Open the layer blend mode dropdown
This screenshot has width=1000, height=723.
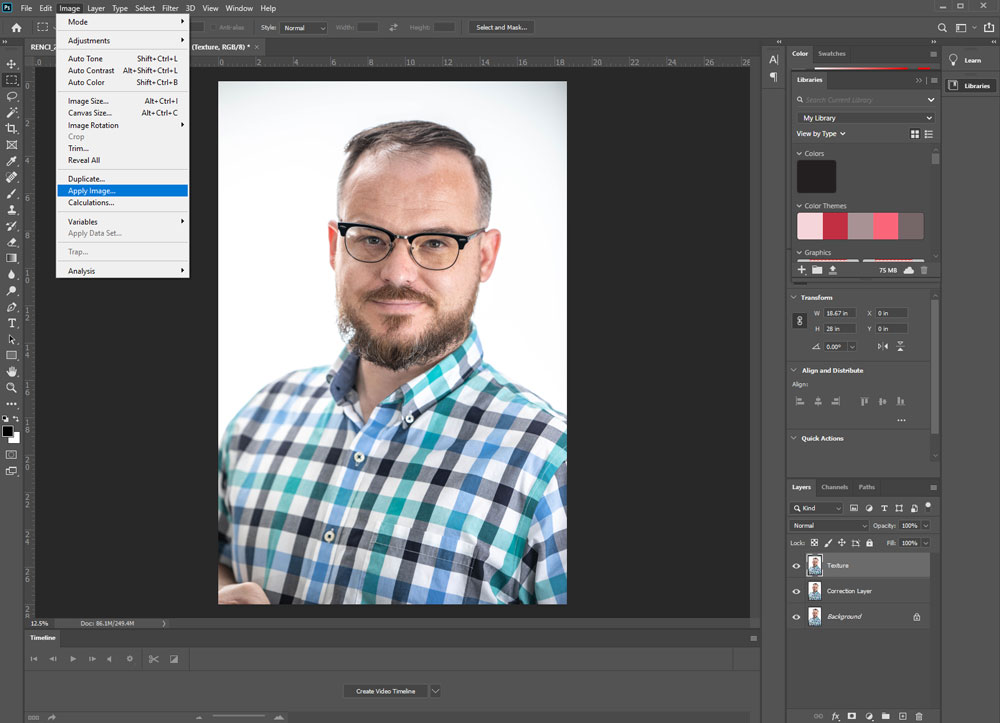point(829,526)
